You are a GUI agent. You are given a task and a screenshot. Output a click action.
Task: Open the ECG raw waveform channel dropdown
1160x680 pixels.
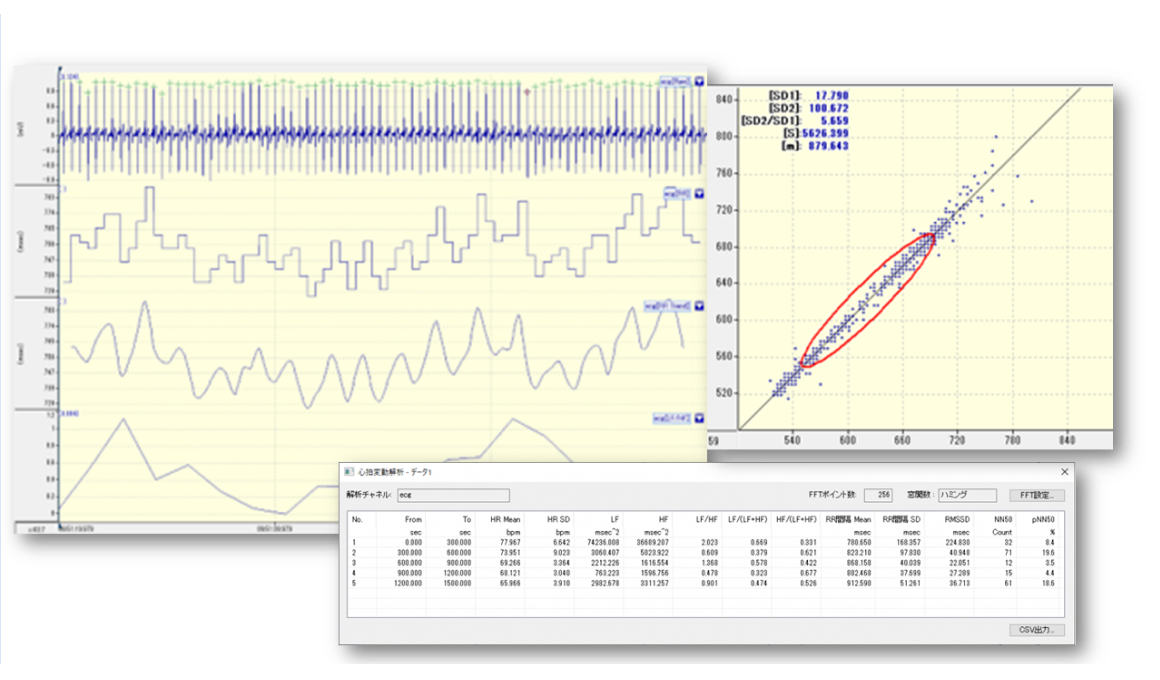tap(699, 81)
